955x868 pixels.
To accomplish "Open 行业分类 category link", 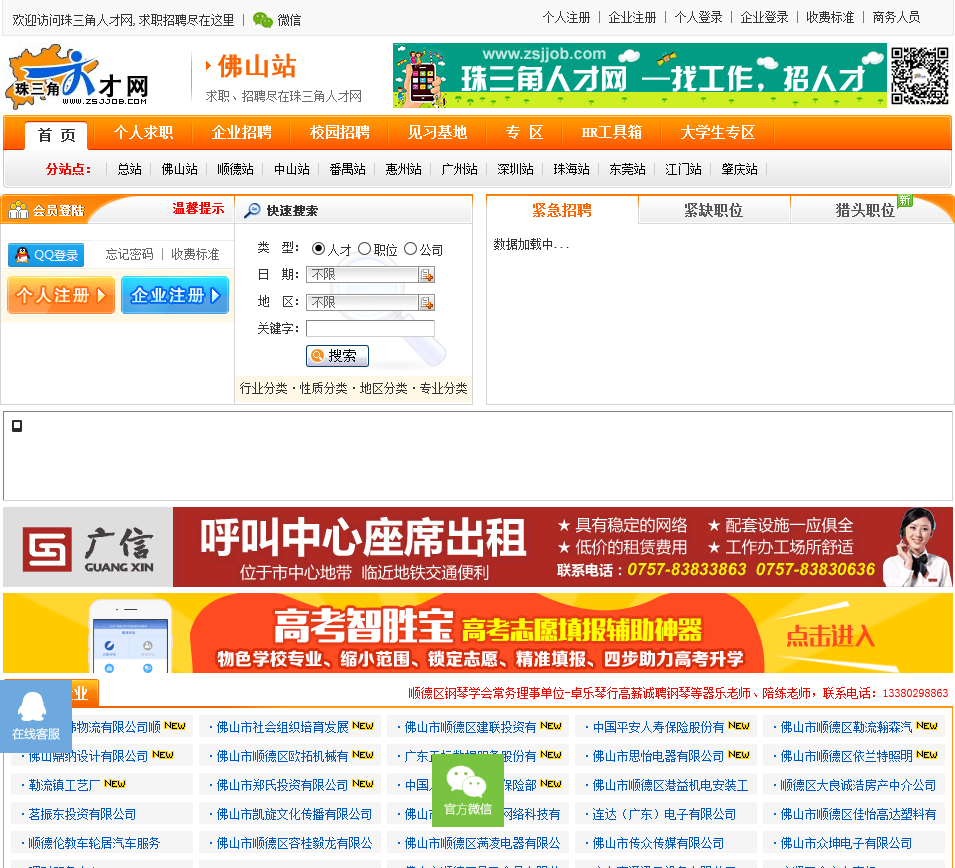I will [x=263, y=388].
